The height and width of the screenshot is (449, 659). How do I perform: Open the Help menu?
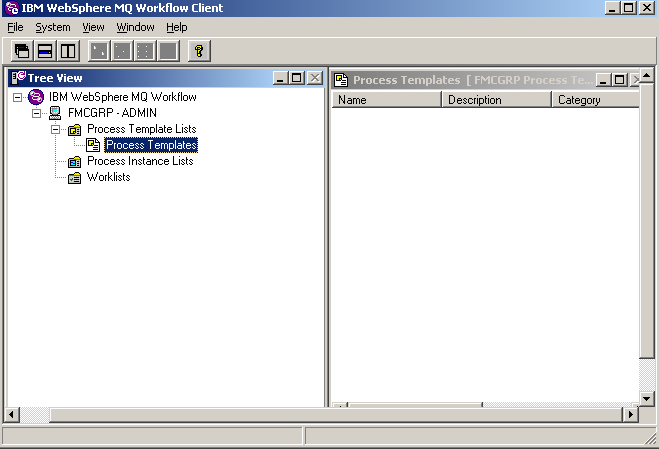(x=177, y=27)
